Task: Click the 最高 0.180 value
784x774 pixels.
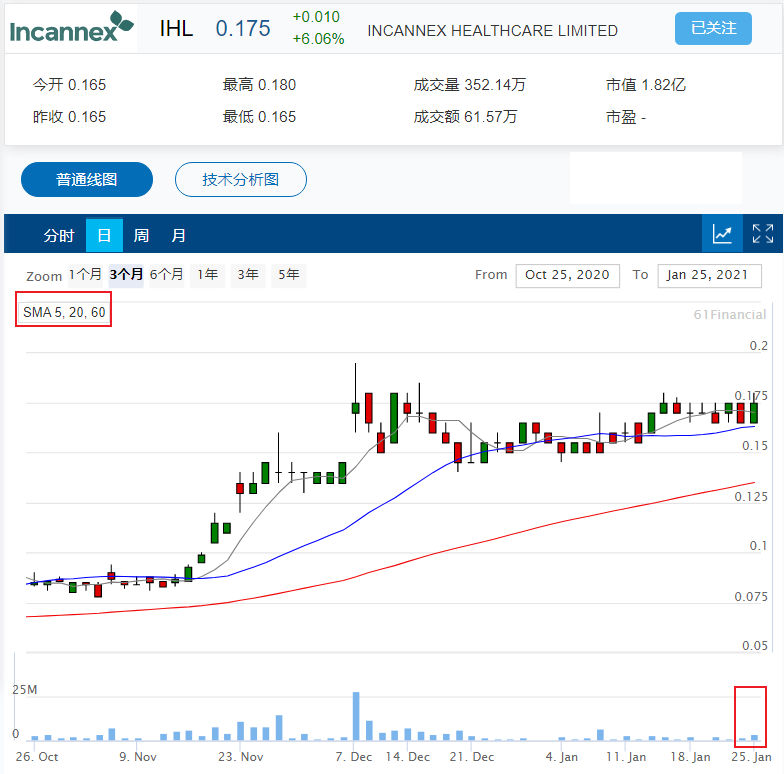Action: click(259, 84)
